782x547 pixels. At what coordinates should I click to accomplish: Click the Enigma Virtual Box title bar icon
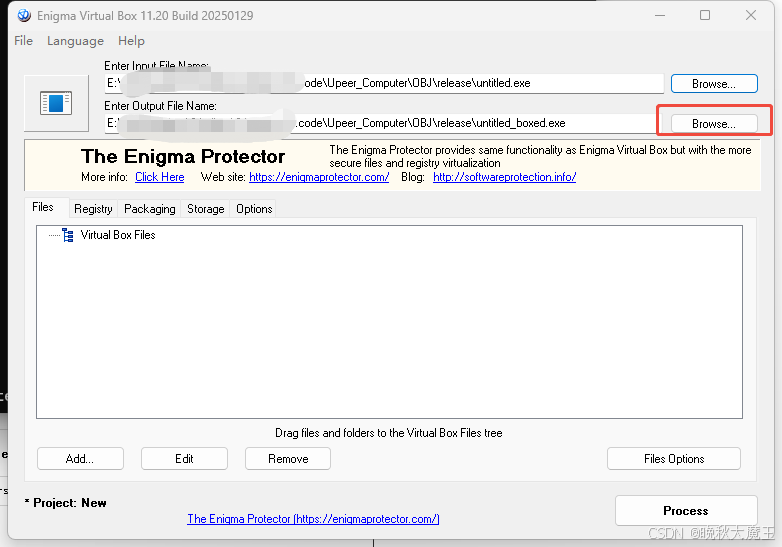coord(24,15)
